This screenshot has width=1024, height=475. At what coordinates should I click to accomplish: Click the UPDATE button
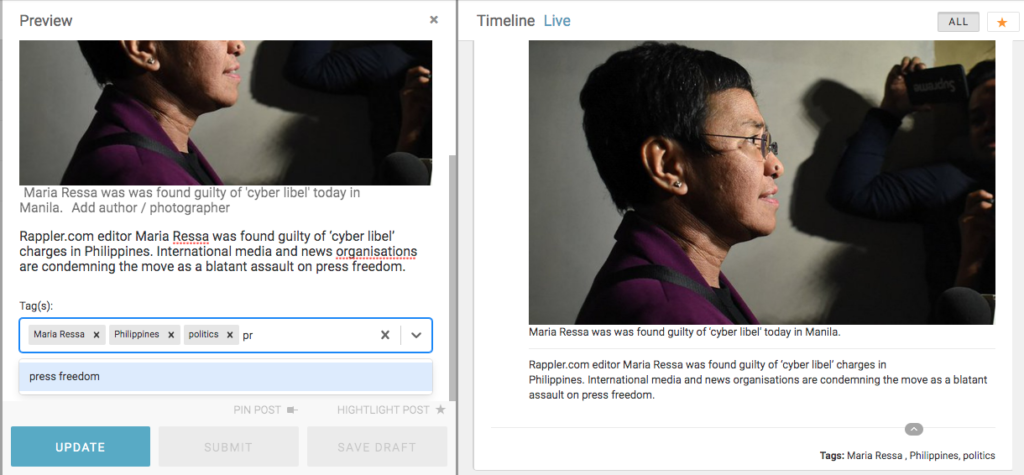[80, 447]
